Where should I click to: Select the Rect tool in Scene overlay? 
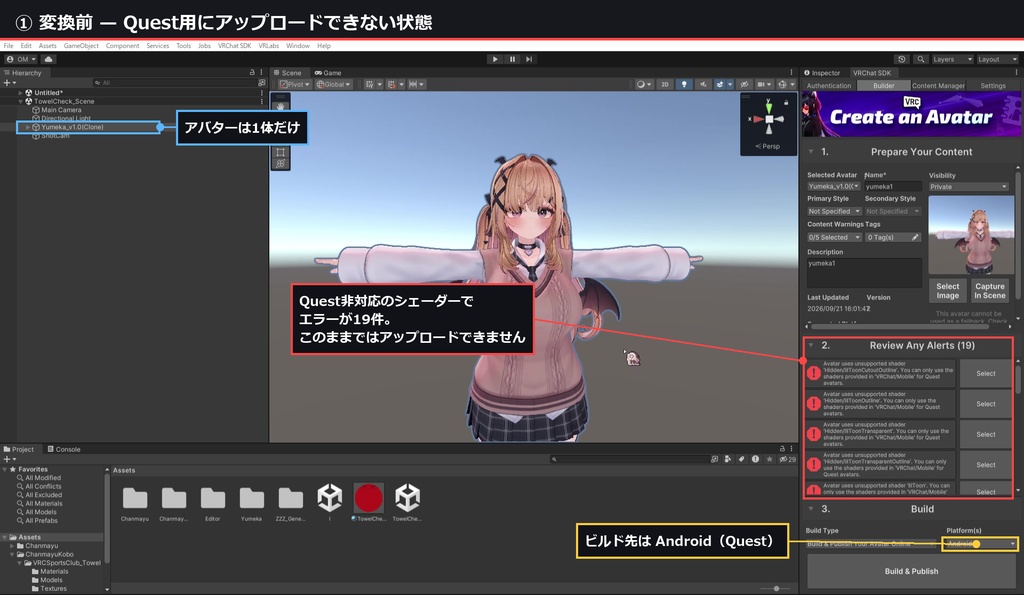(x=280, y=152)
